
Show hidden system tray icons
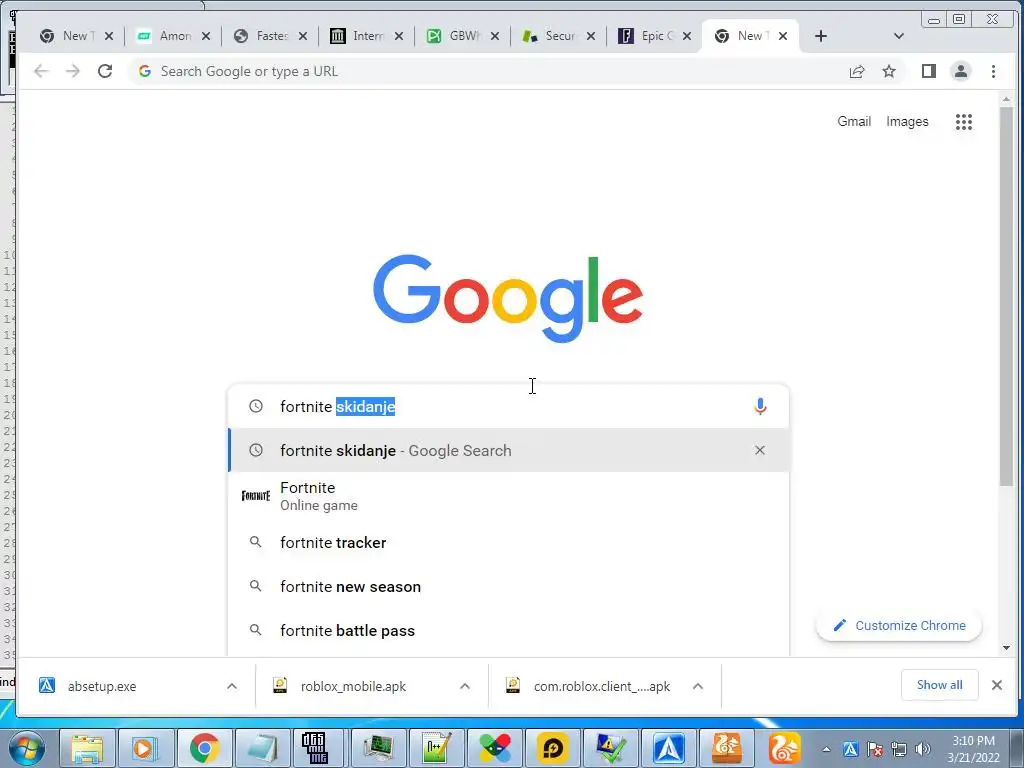pos(826,749)
